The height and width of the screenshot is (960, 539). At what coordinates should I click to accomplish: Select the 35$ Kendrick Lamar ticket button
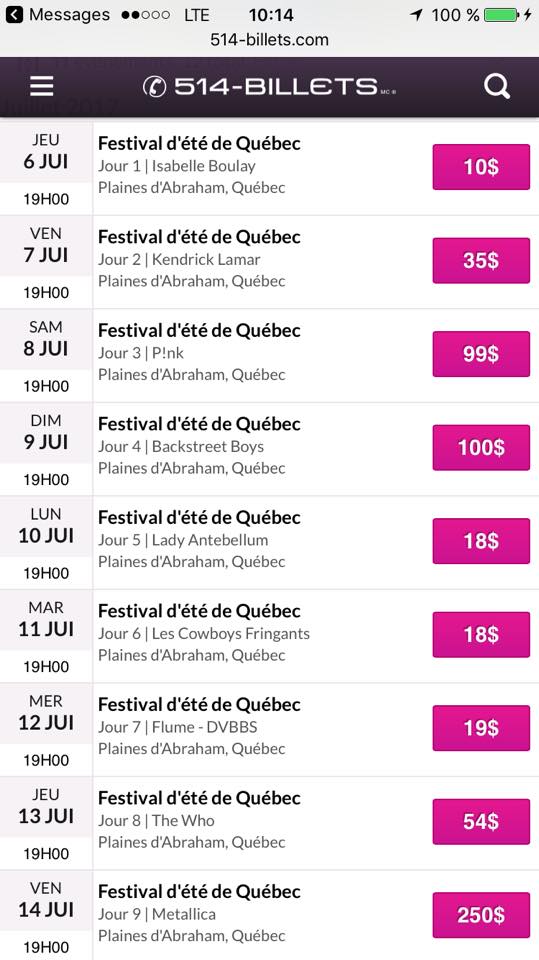481,260
